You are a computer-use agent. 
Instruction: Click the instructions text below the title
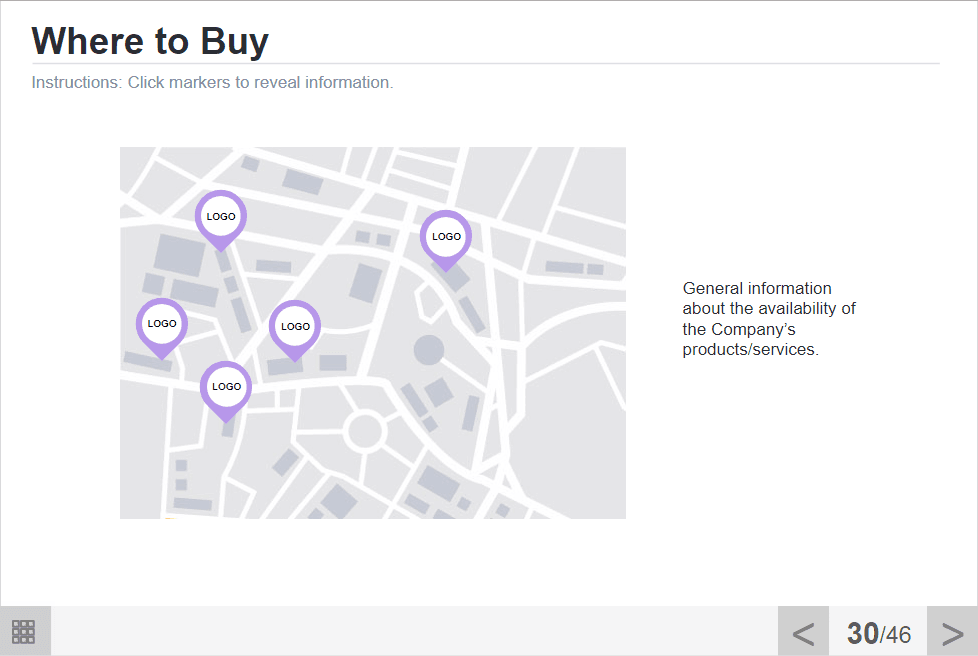pyautogui.click(x=212, y=82)
